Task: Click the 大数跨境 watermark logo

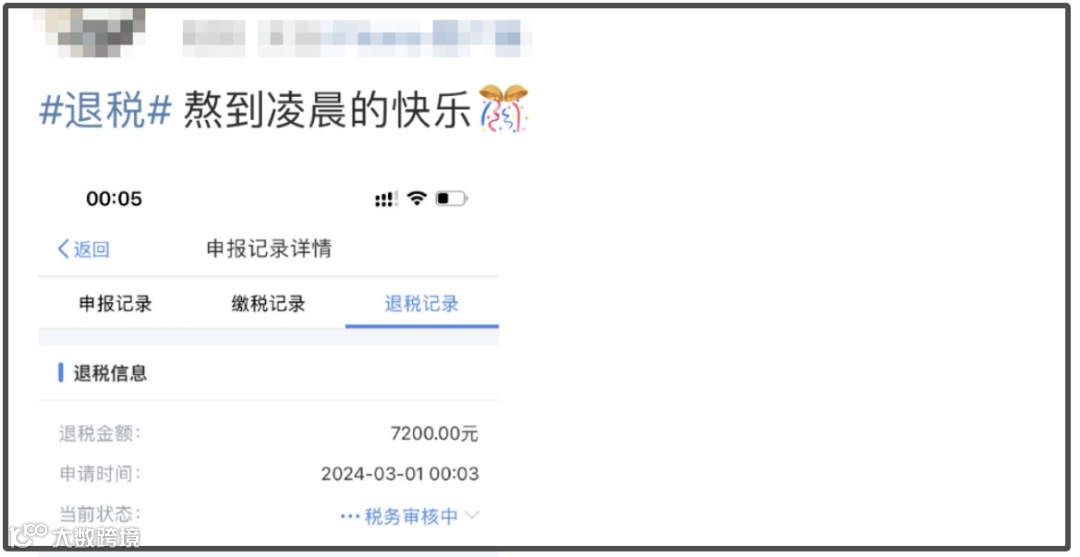Action: [74, 536]
